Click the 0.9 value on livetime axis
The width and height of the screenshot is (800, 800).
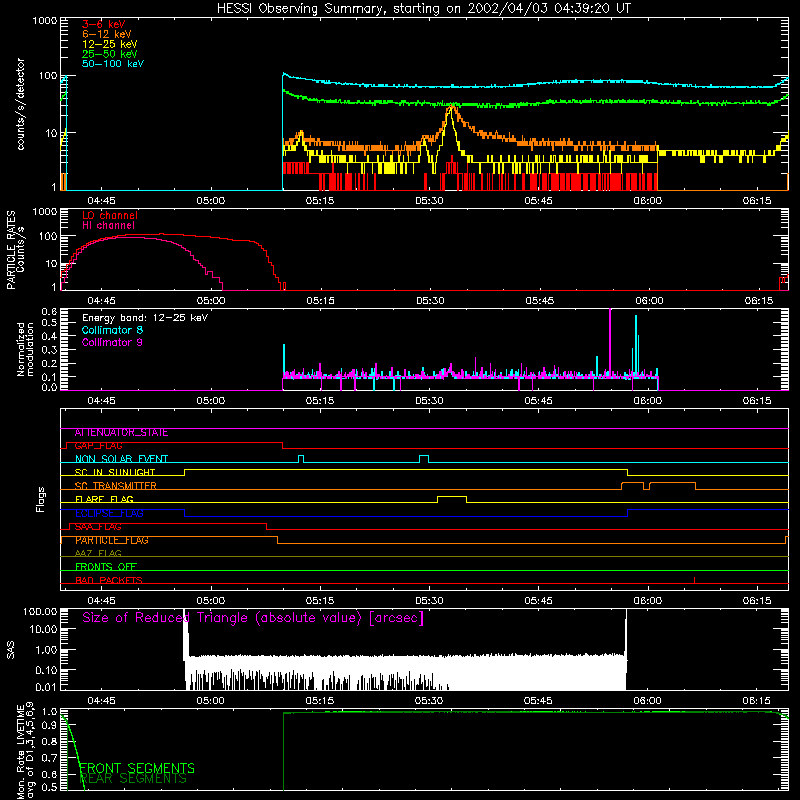(x=49, y=726)
